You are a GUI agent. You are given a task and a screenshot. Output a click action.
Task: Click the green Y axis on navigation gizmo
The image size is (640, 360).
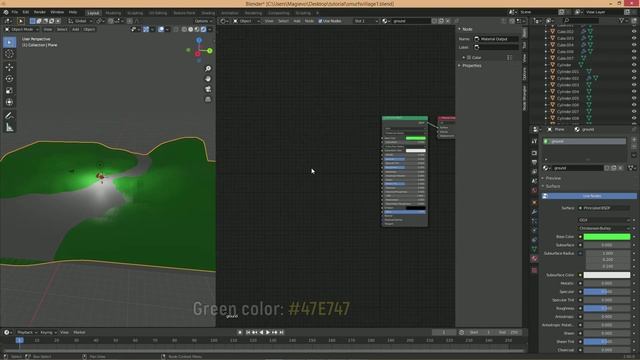coord(210,51)
